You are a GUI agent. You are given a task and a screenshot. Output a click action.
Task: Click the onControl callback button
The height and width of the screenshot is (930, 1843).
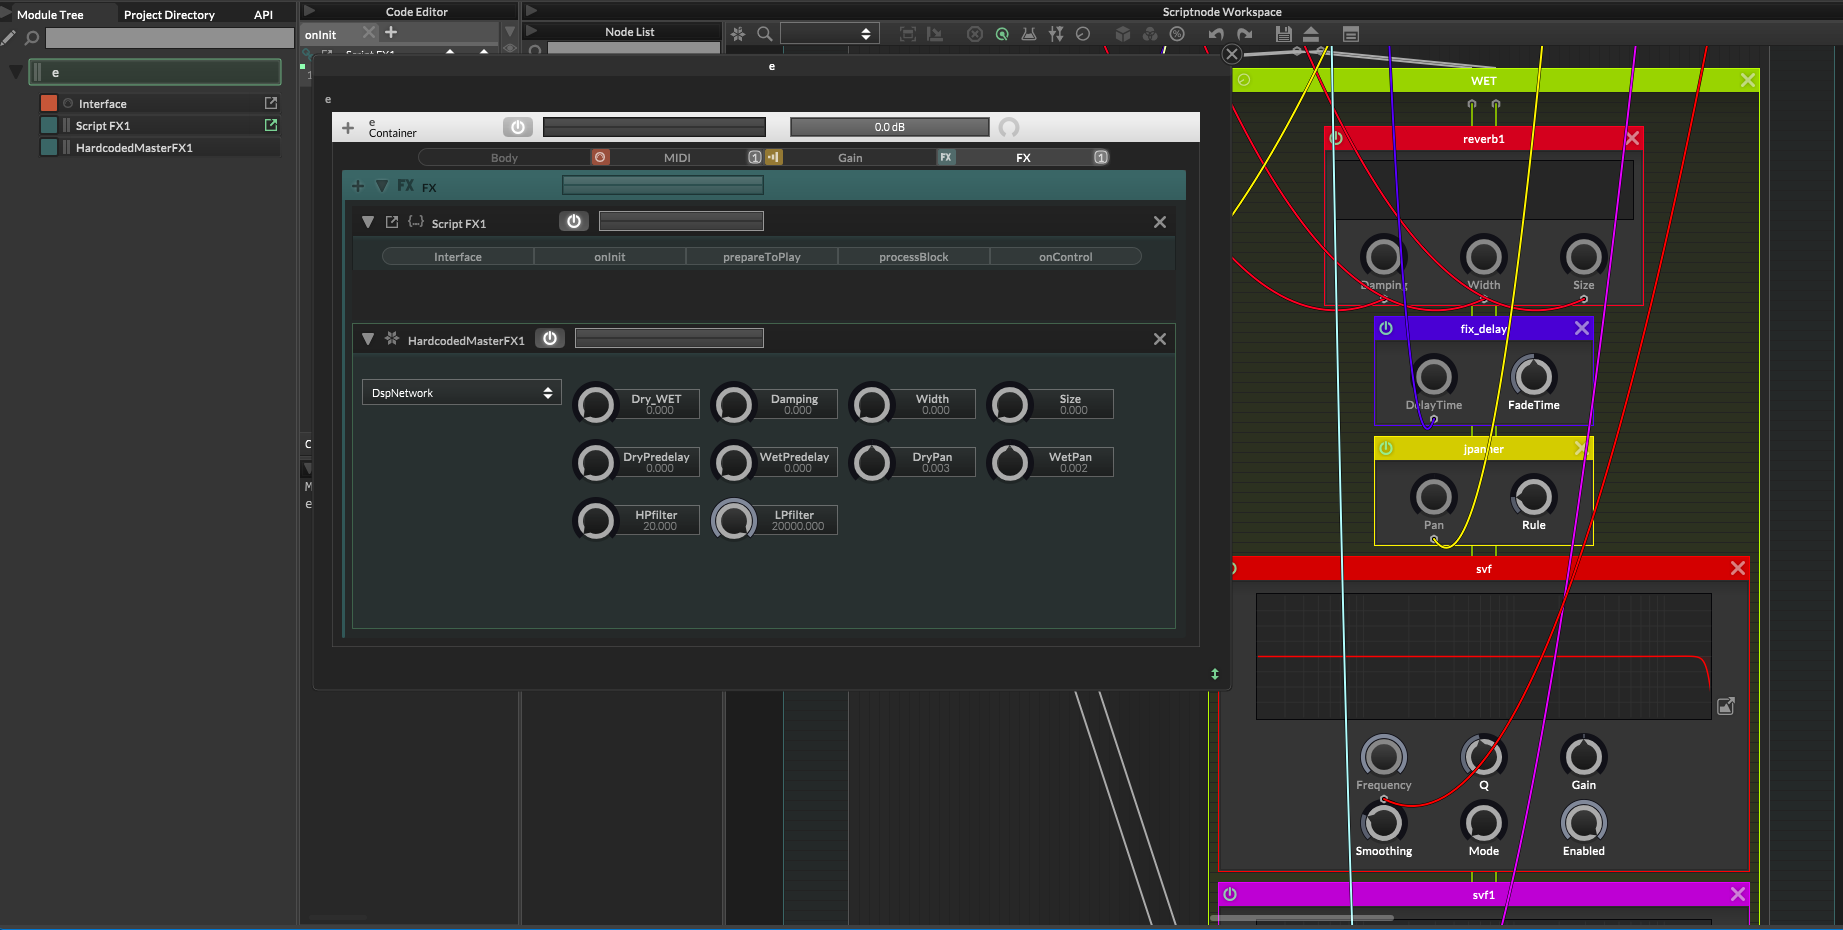point(1066,257)
